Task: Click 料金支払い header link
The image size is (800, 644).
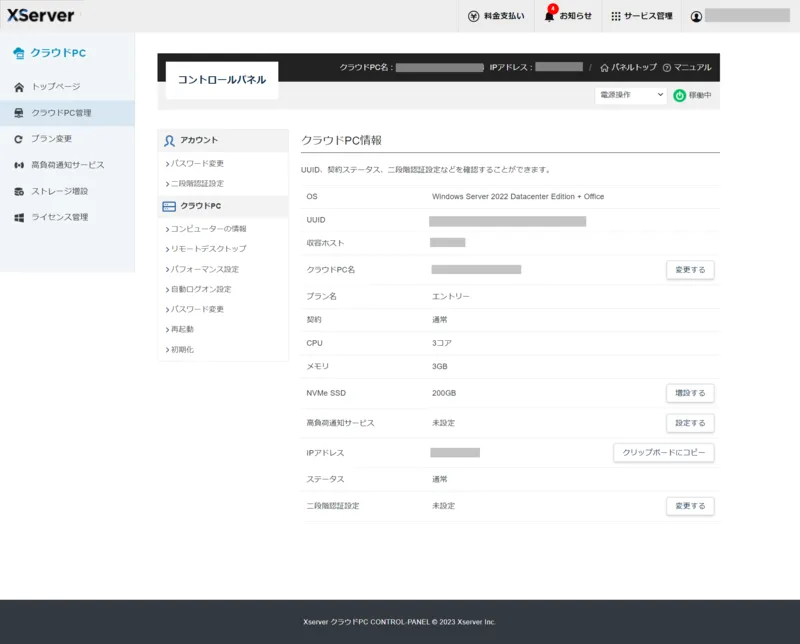Action: 496,16
